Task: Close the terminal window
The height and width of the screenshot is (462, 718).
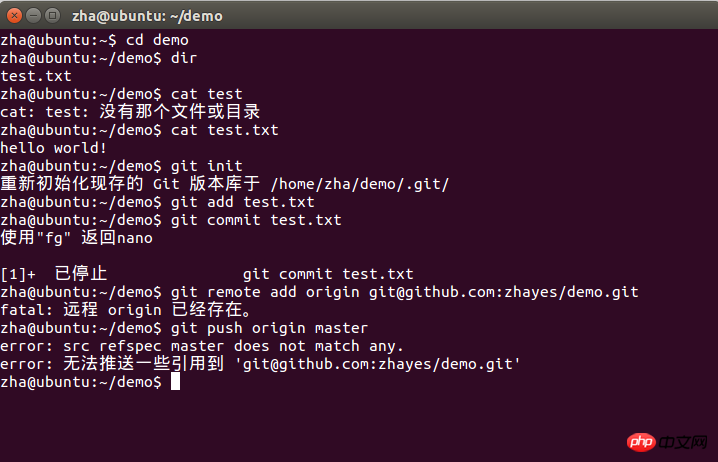Action: click(15, 16)
